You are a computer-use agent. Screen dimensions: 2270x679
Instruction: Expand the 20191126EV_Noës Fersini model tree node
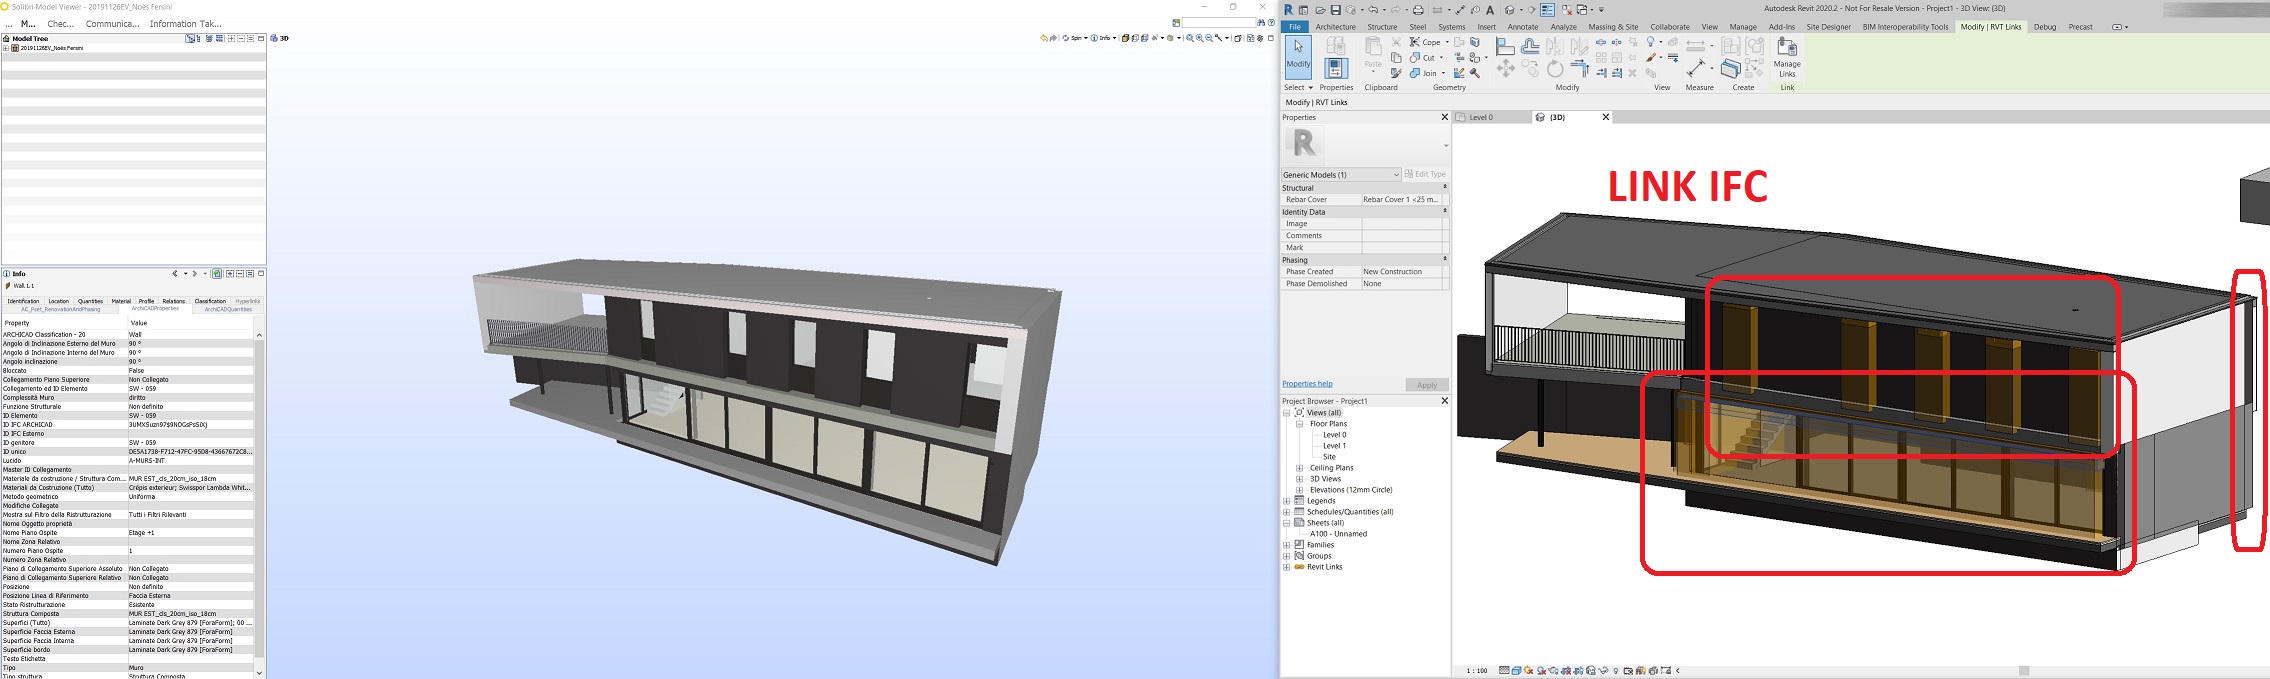coord(6,48)
